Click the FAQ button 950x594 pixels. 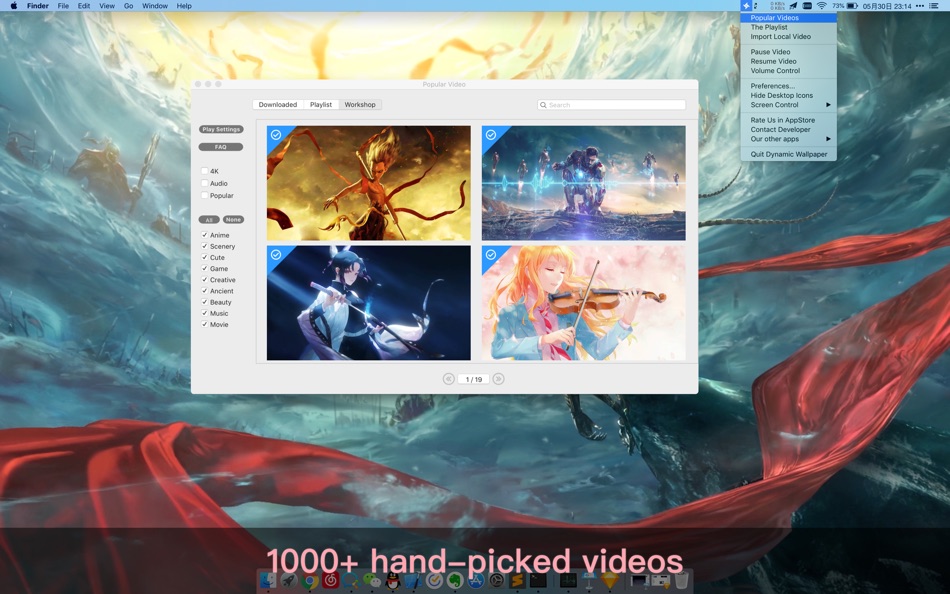[x=221, y=147]
